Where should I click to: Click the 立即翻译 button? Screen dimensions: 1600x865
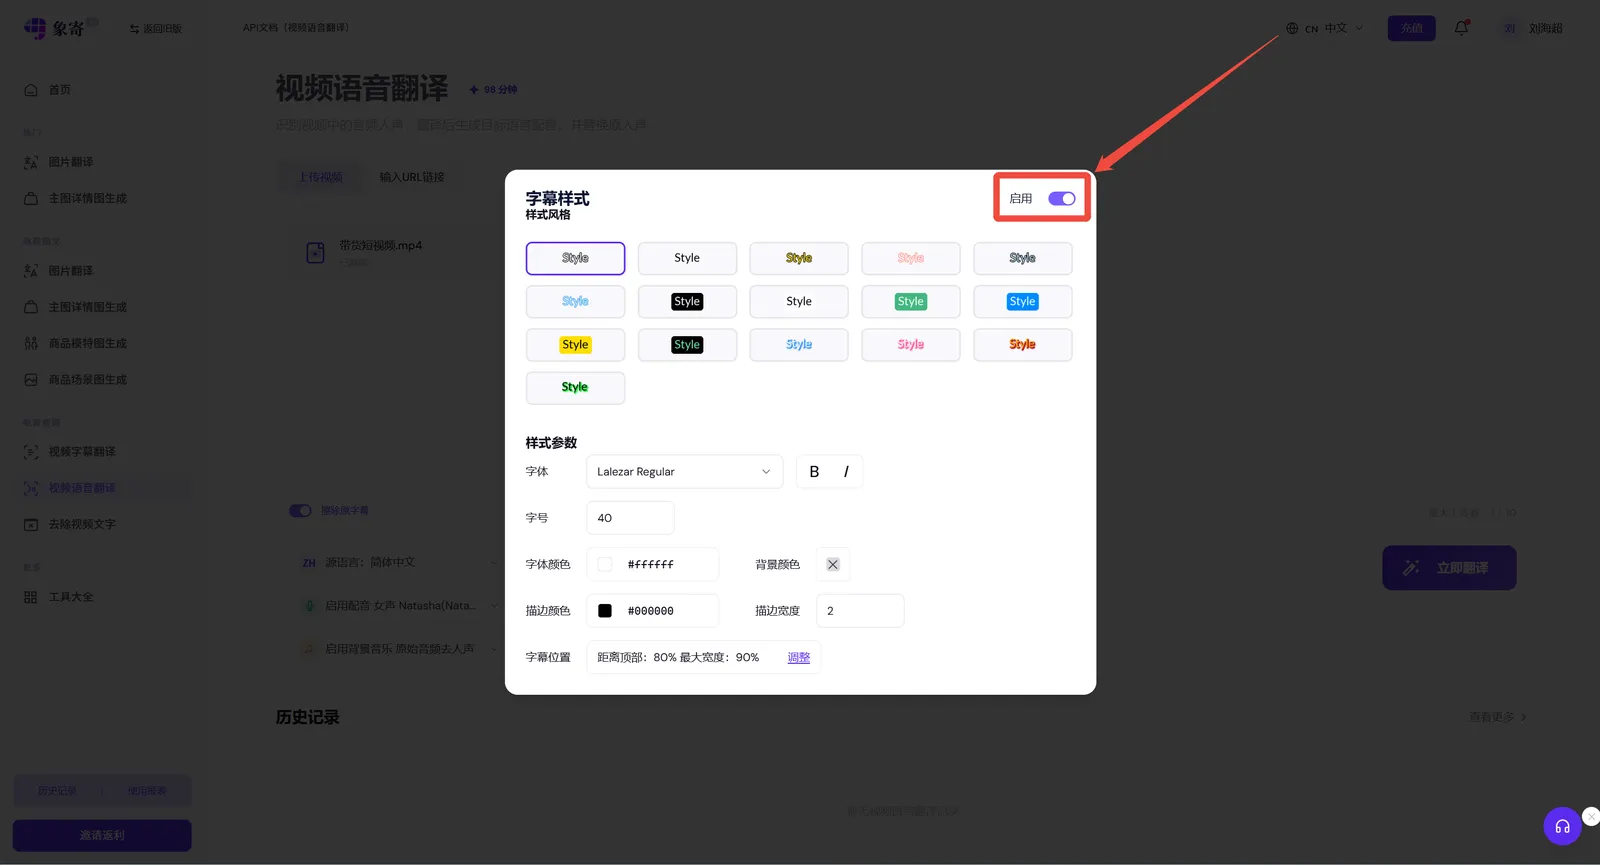pos(1449,568)
